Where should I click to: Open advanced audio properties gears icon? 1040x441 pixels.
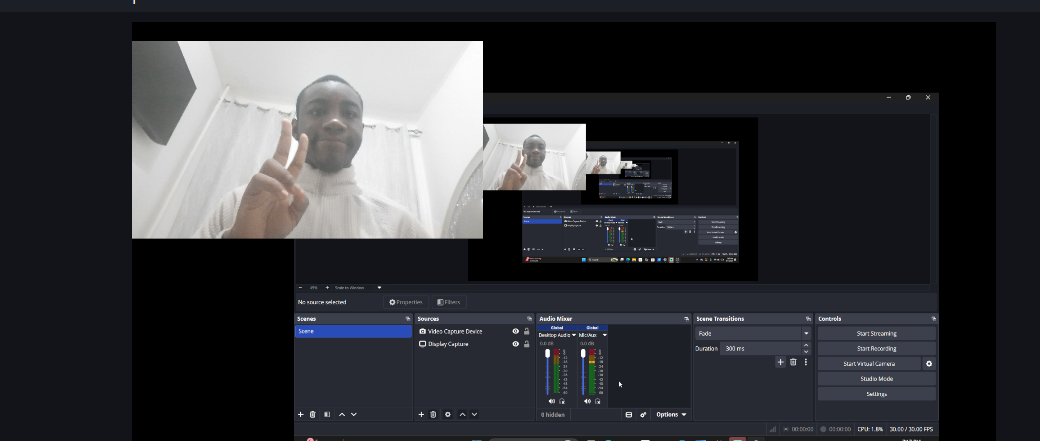point(643,414)
